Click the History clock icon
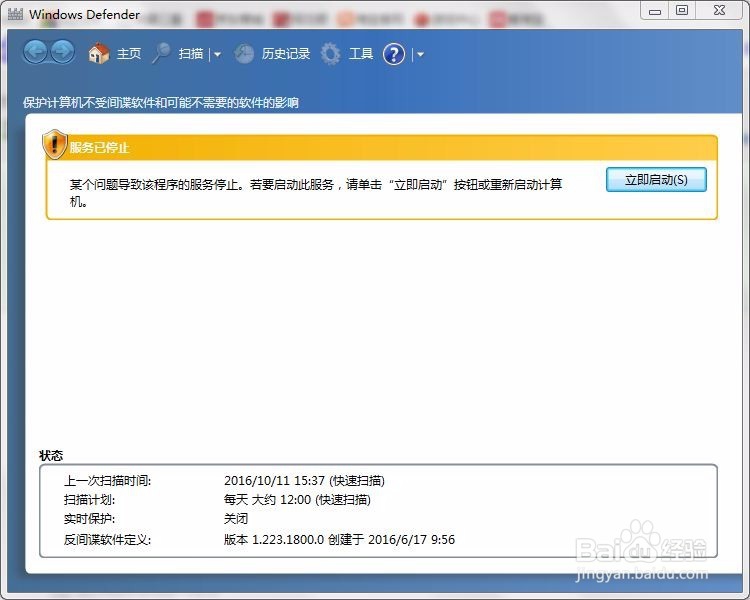Screen dimensions: 750x600 pos(244,54)
